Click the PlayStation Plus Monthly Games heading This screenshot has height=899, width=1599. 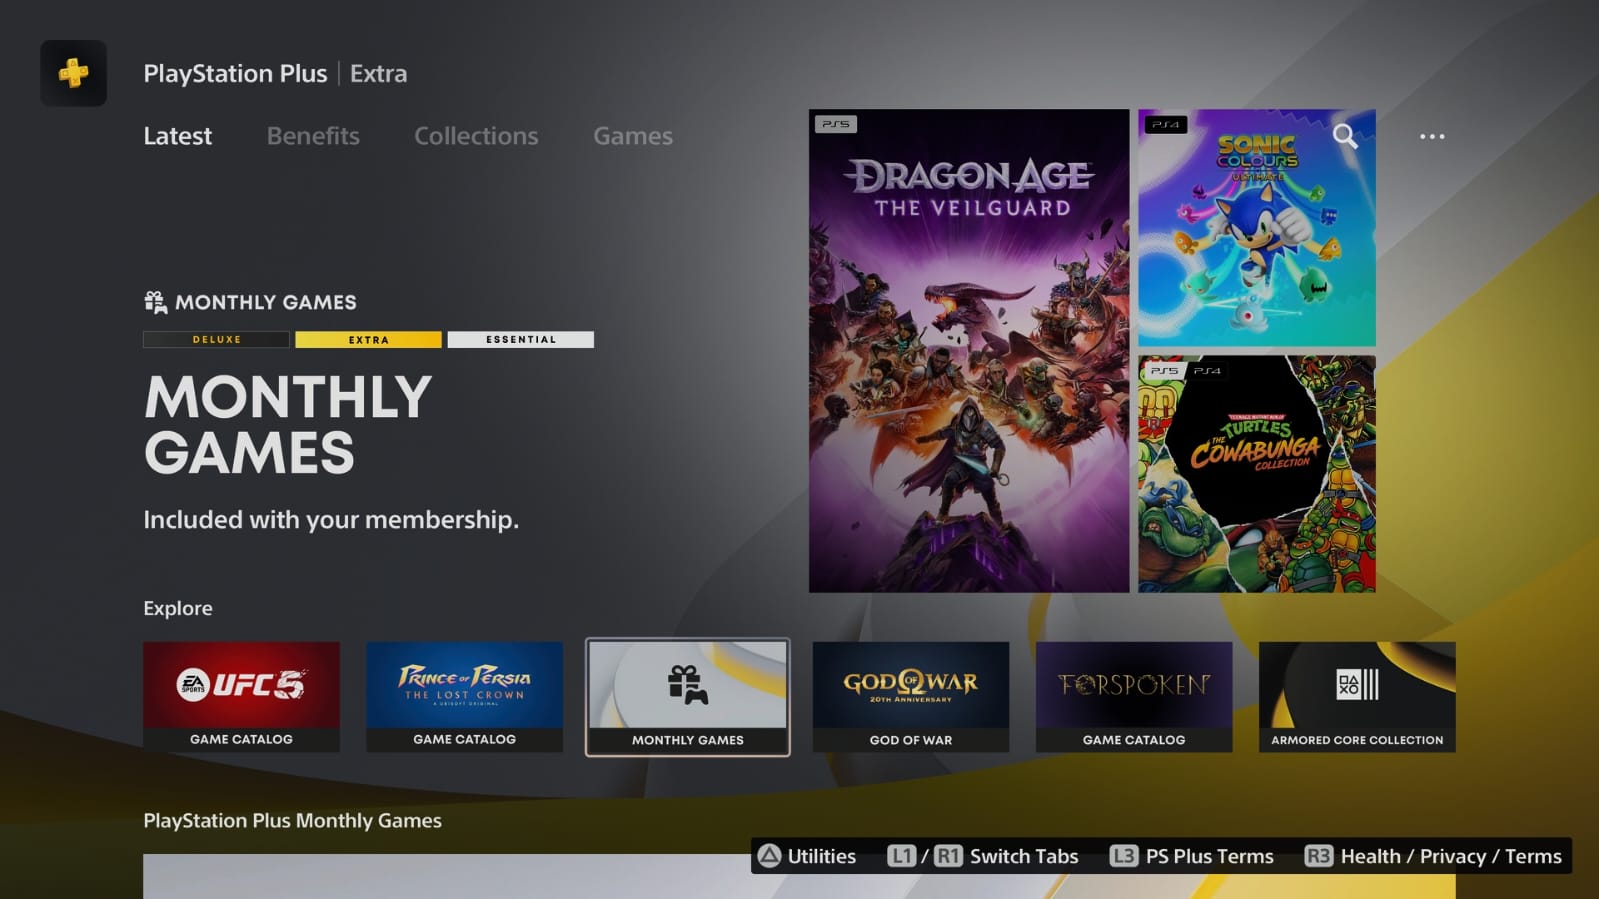tap(292, 821)
